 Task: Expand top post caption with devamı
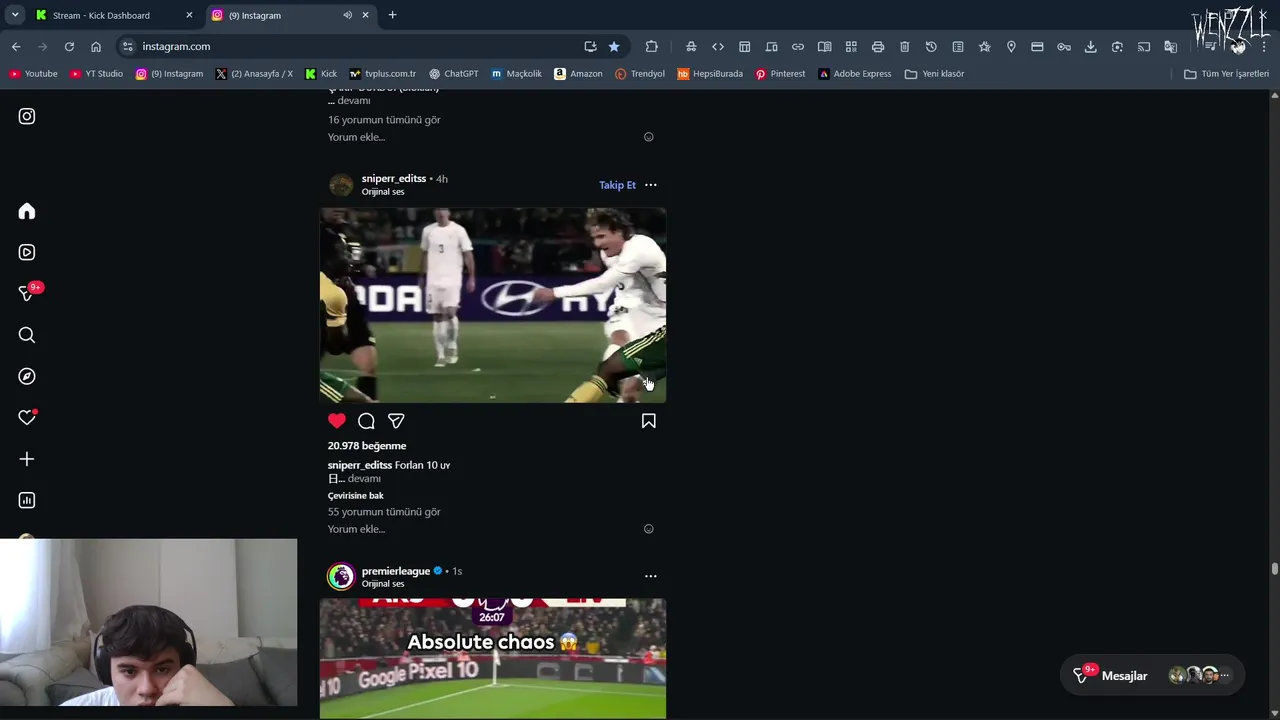(354, 101)
